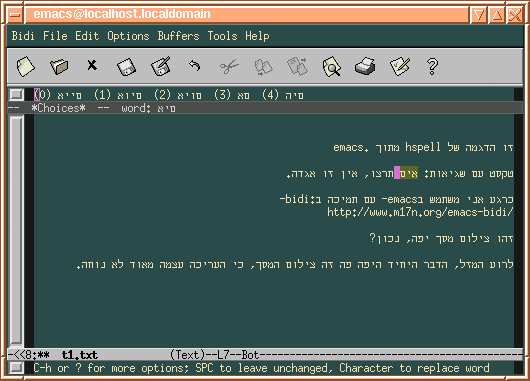The image size is (530, 381).
Task: Open the Tools menu
Action: 222,36
